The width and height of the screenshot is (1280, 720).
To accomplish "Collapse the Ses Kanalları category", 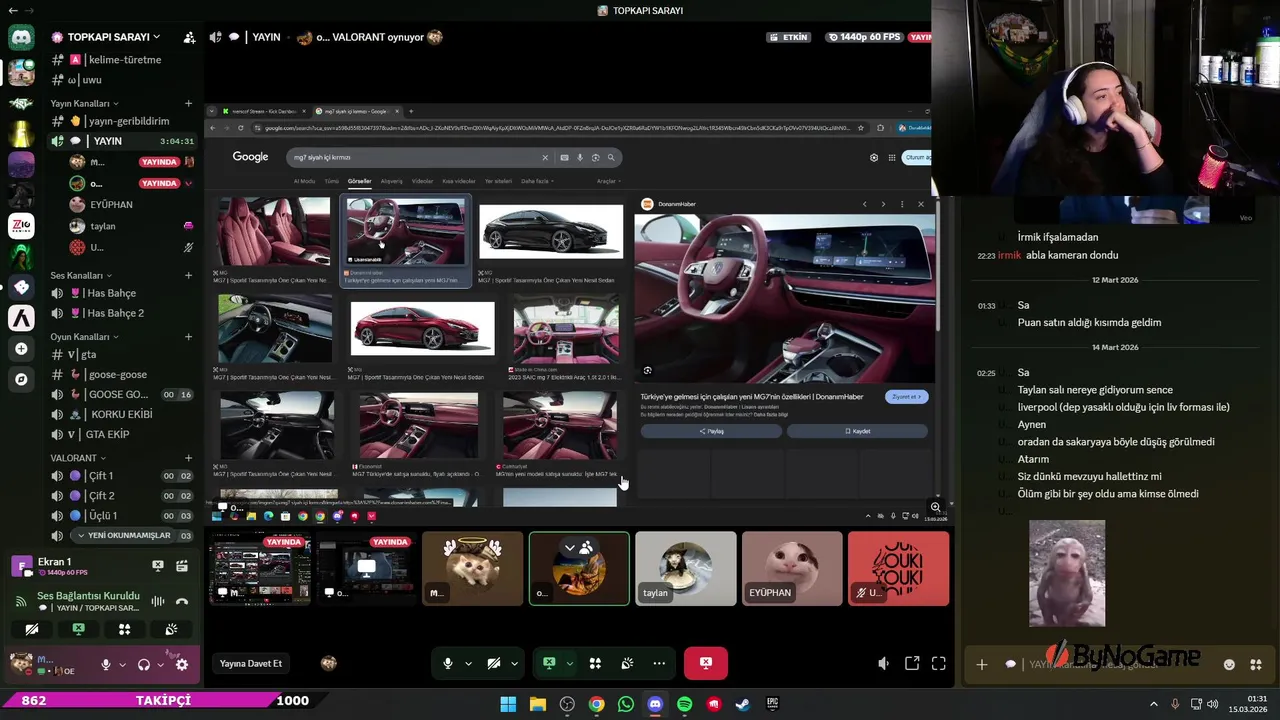I will pos(81,275).
